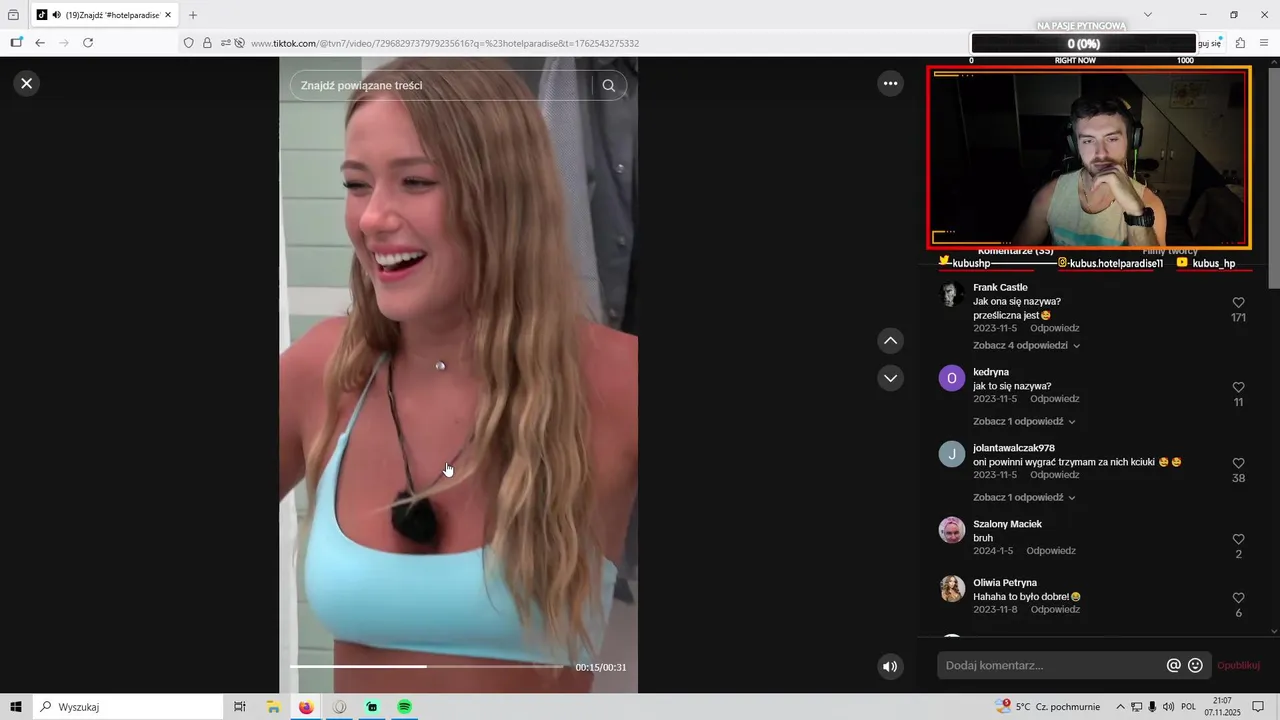Image resolution: width=1280 pixels, height=720 pixels.
Task: Go back with the browser back arrow
Action: click(x=40, y=43)
